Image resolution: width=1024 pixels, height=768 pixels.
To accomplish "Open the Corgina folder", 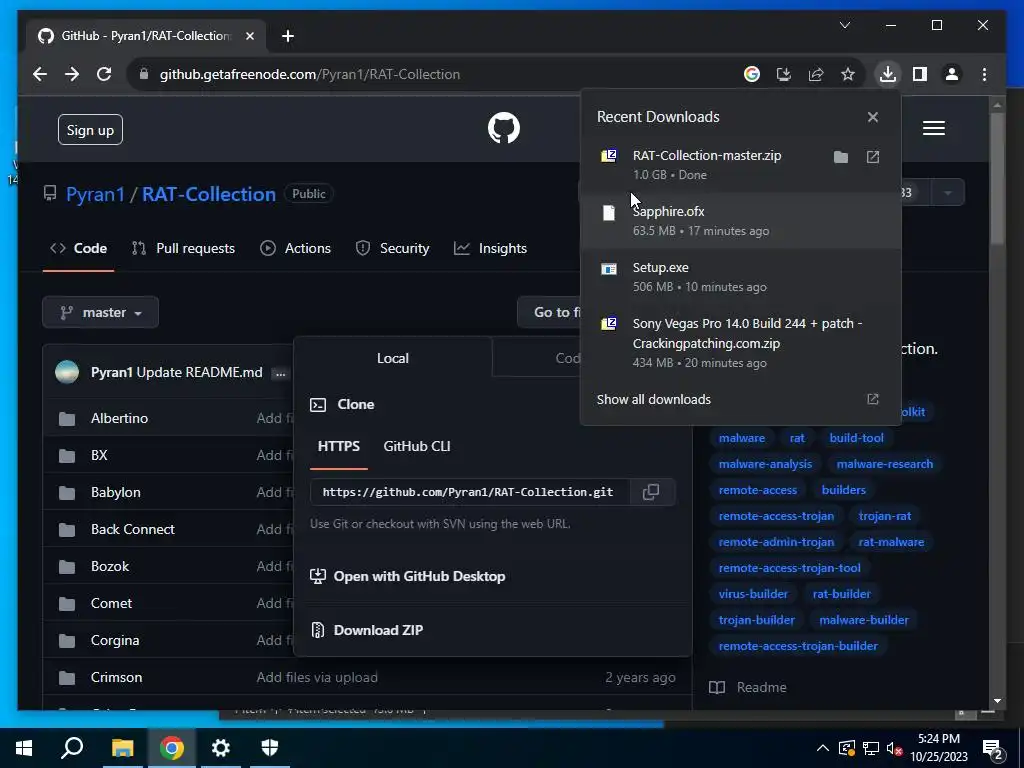I will tap(115, 640).
